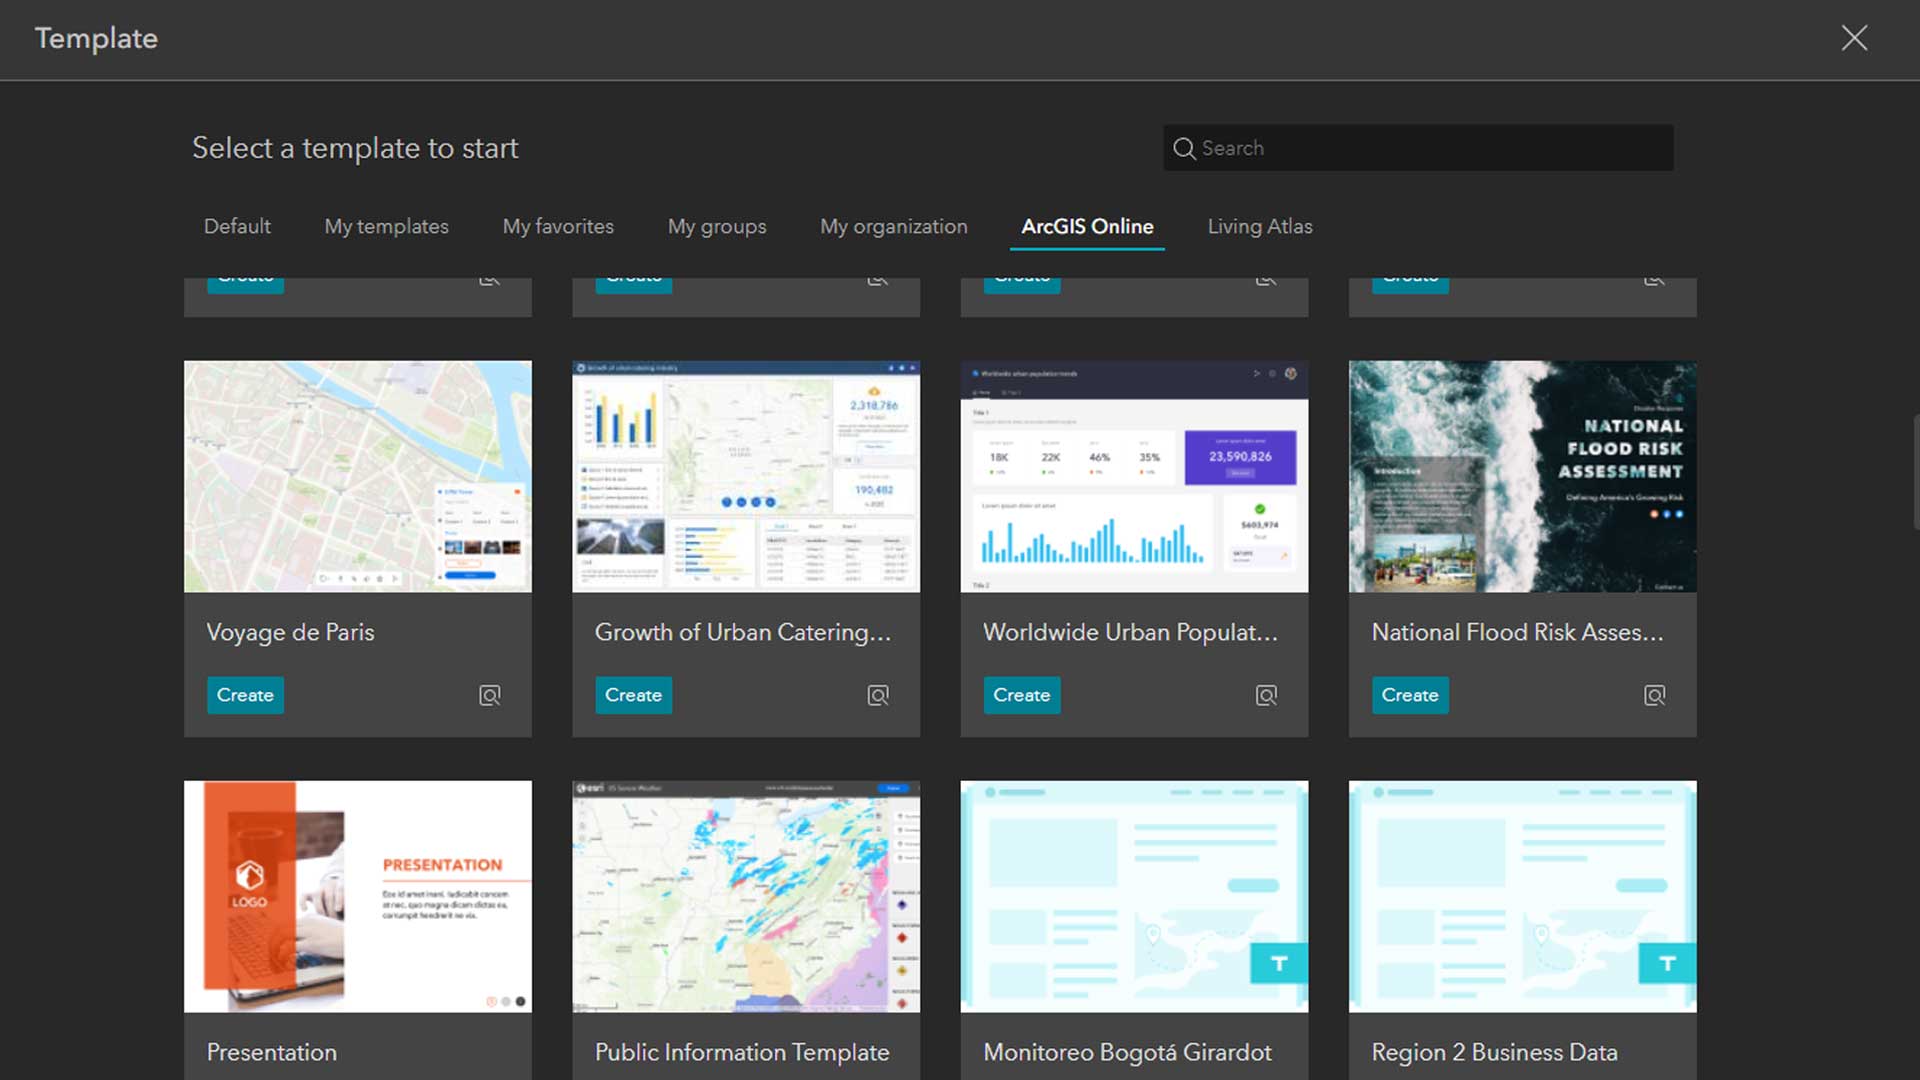This screenshot has height=1080, width=1920.
Task: Create from Worldwide Urban Population template
Action: pyautogui.click(x=1021, y=695)
